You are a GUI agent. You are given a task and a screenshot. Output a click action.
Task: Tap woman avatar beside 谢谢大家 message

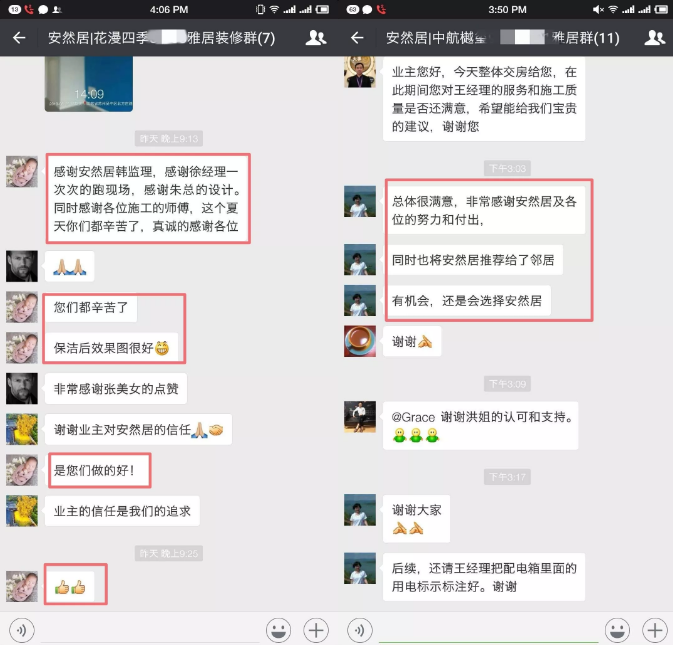point(360,510)
